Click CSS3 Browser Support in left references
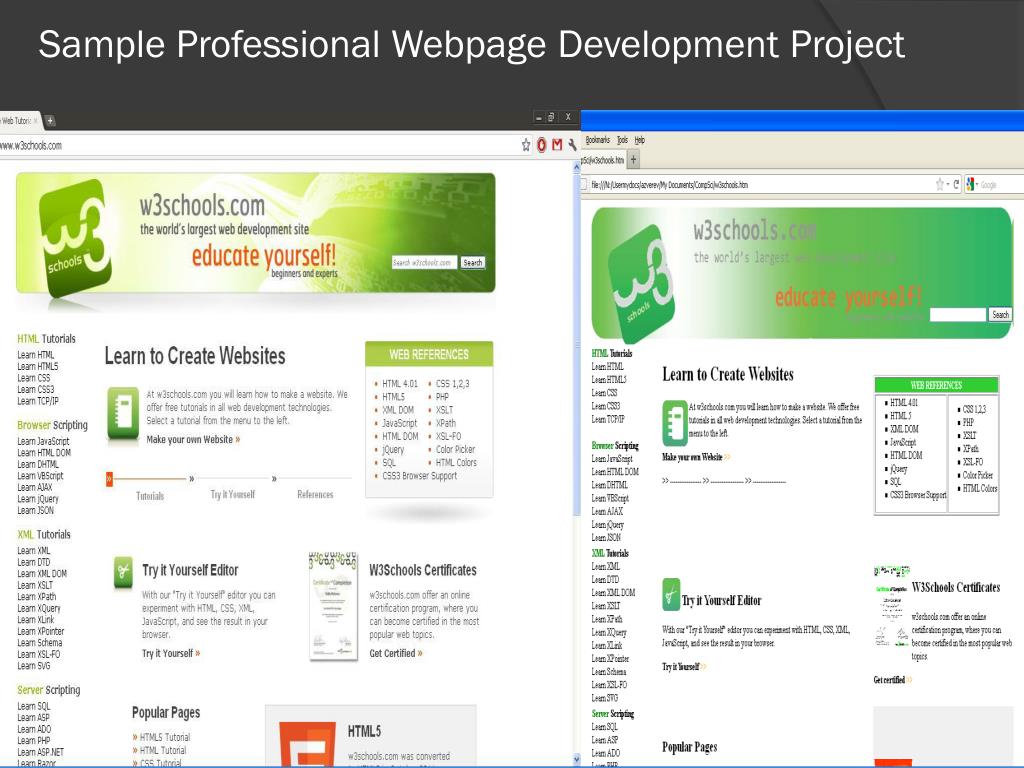The width and height of the screenshot is (1024, 768). [x=419, y=475]
